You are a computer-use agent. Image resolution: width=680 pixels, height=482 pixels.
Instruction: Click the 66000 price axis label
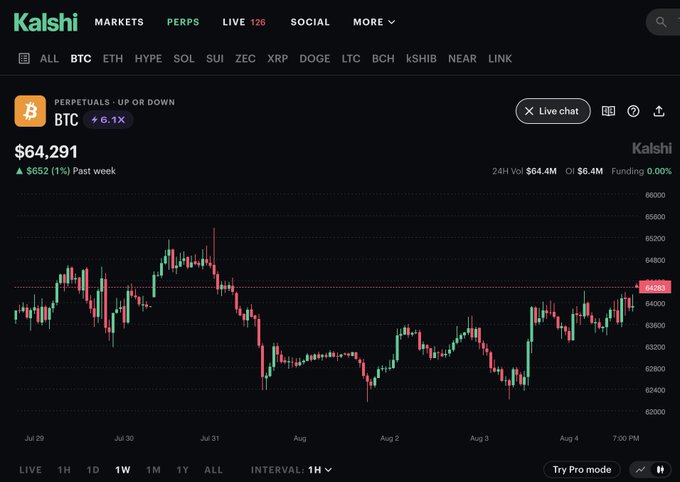pyautogui.click(x=655, y=195)
